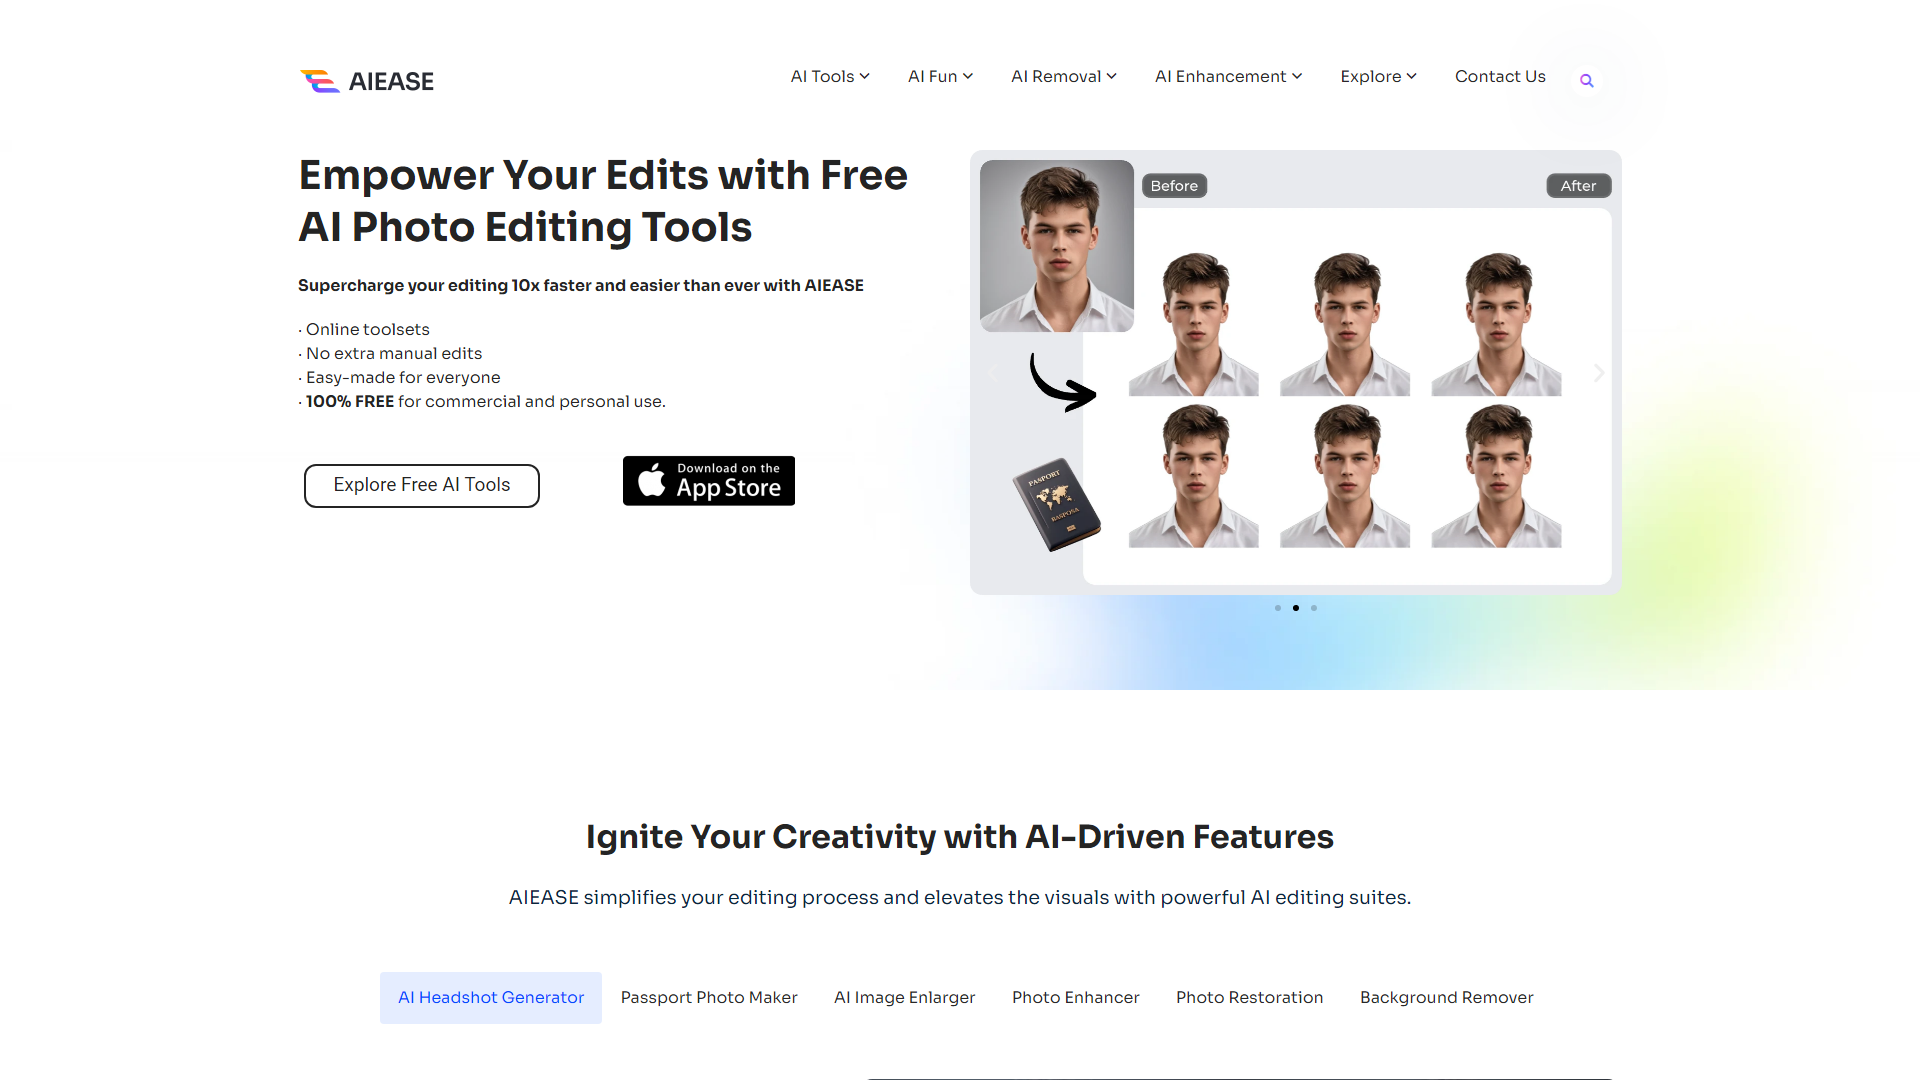Click the Background Remover tab option
Viewport: 1920px width, 1080px height.
point(1445,997)
